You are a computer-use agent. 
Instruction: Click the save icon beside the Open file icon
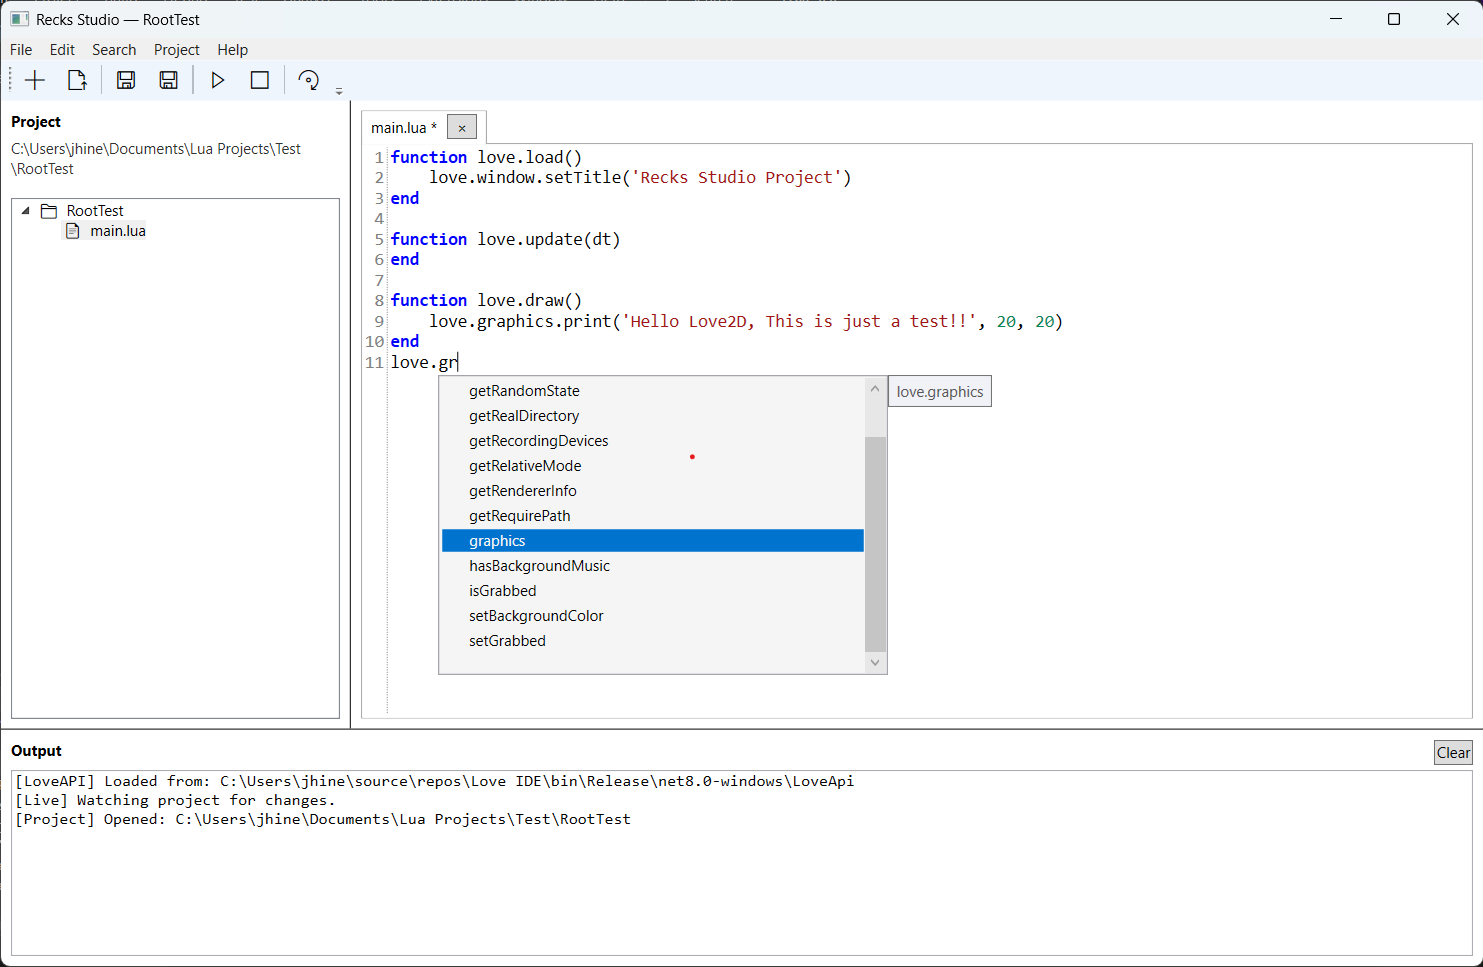click(126, 80)
